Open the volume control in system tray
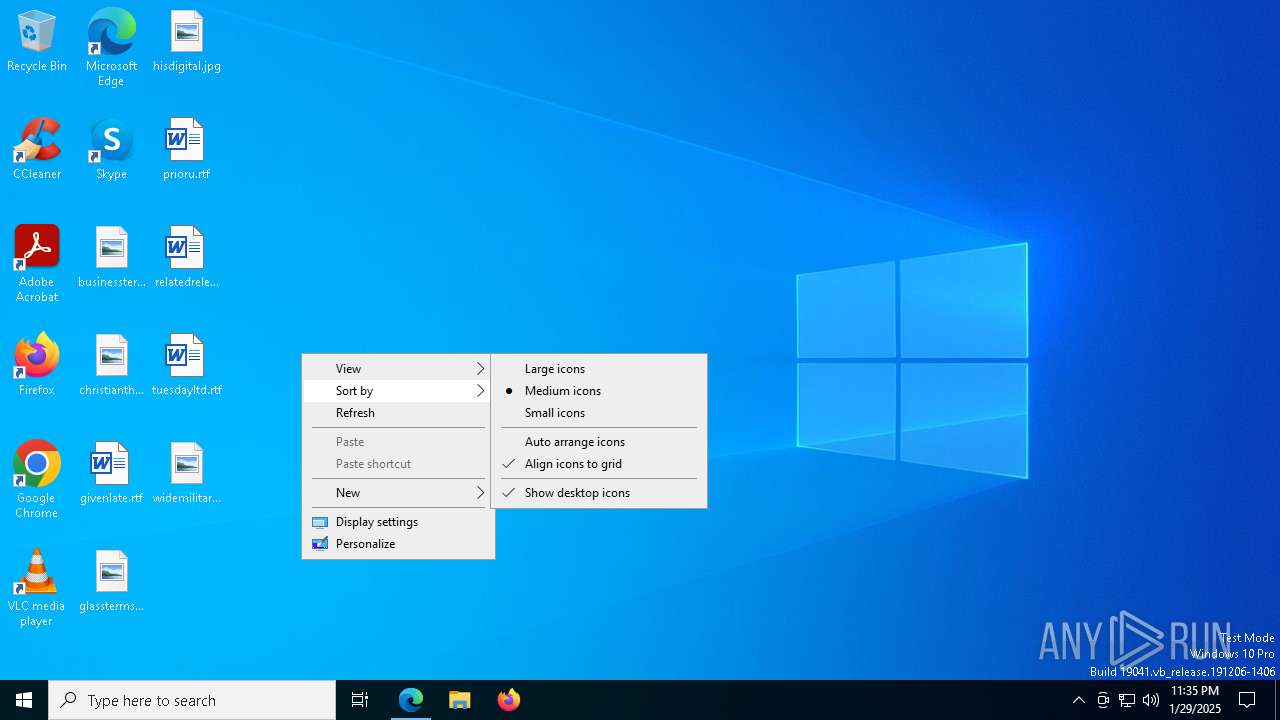1280x720 pixels. click(1151, 700)
